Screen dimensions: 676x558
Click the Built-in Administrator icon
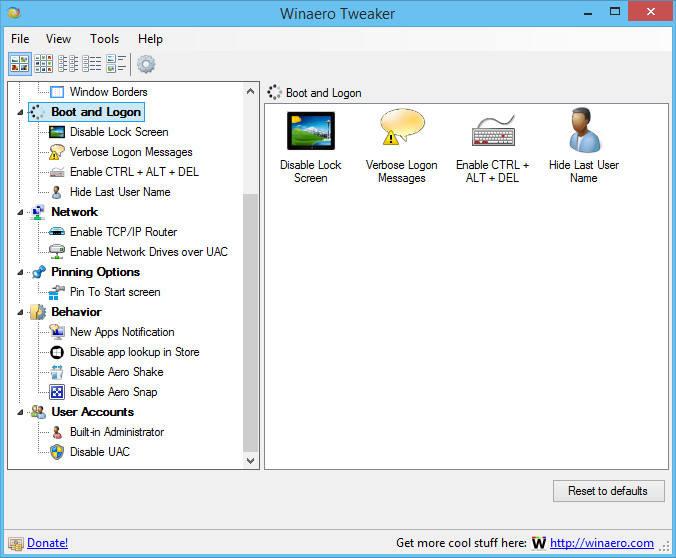coord(56,432)
